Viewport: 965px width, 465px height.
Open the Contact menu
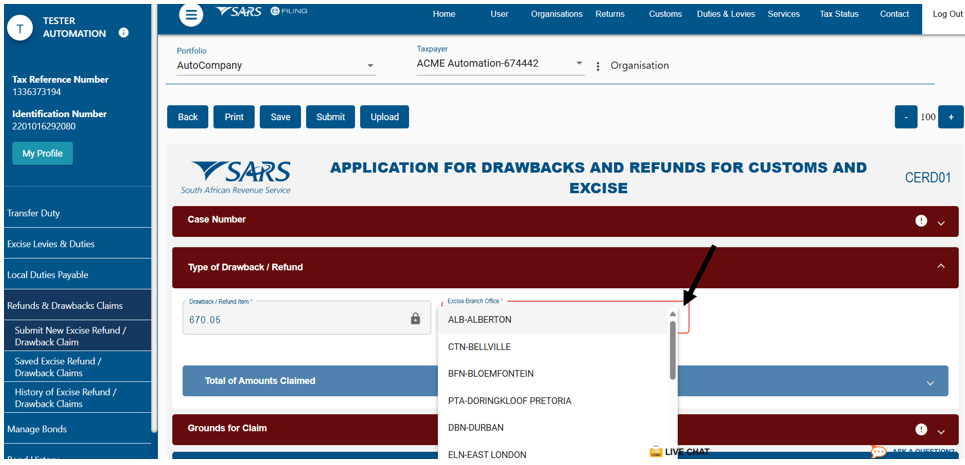click(894, 14)
